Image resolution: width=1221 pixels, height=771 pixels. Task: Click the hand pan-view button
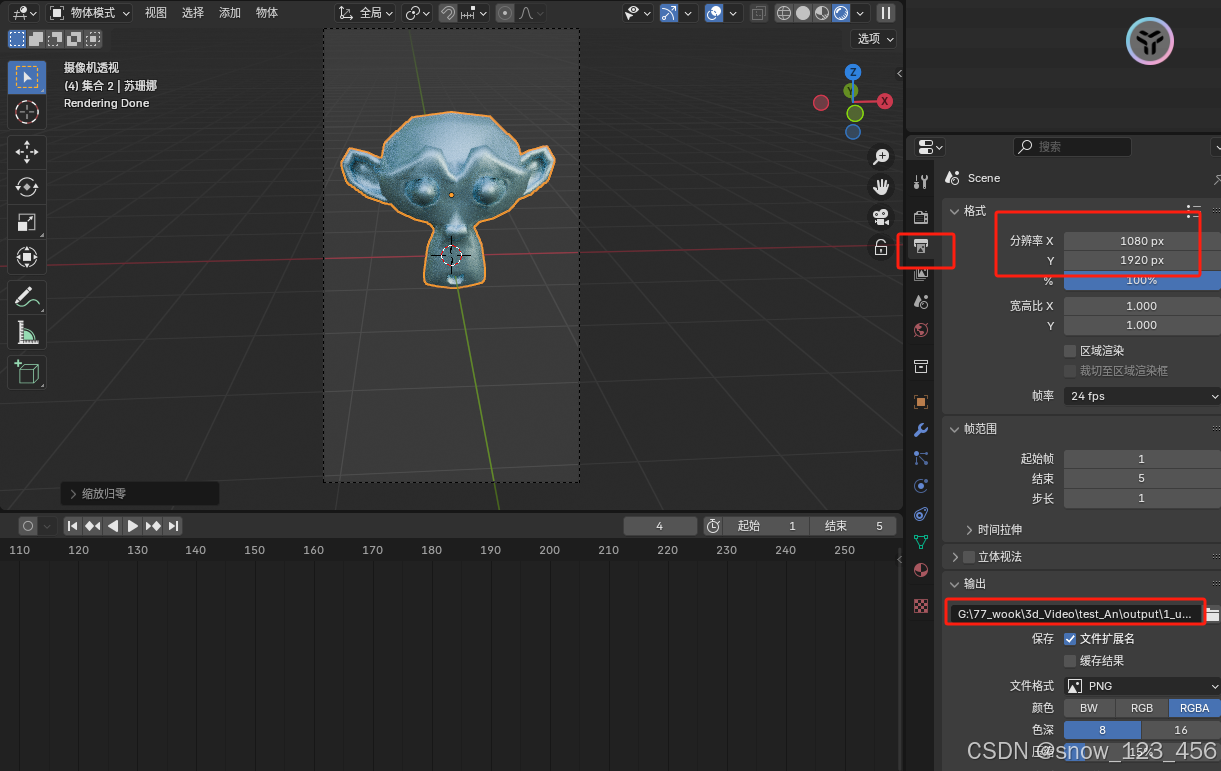881,187
